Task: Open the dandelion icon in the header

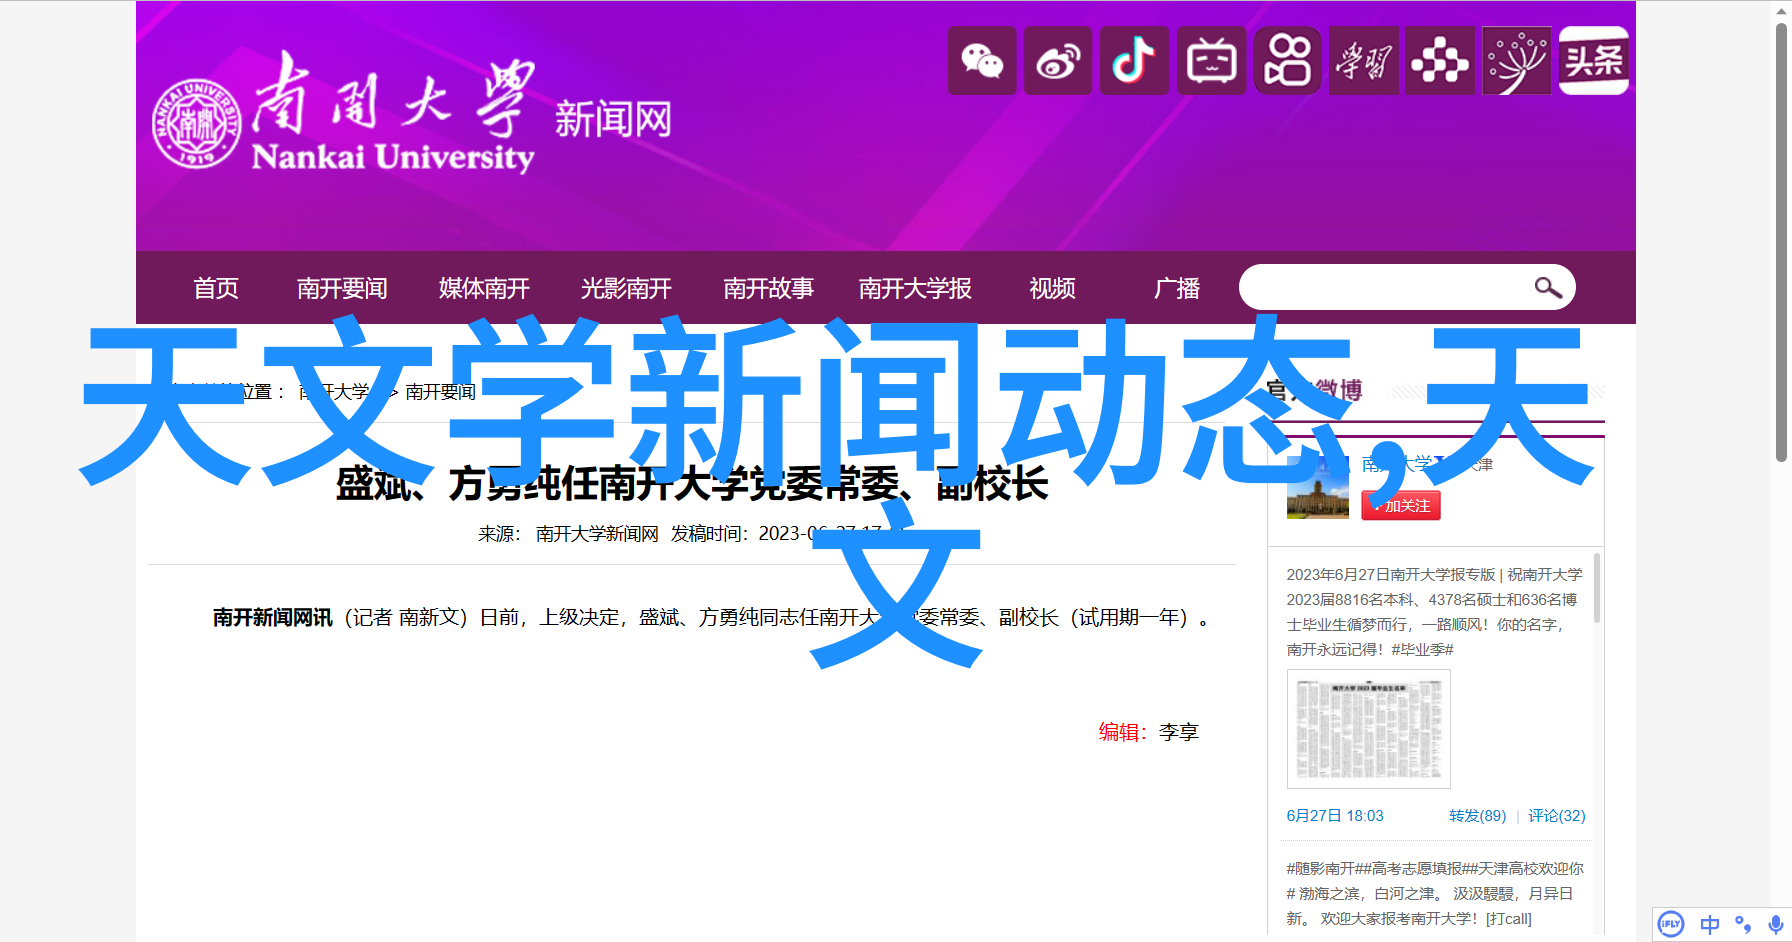Action: [1516, 61]
